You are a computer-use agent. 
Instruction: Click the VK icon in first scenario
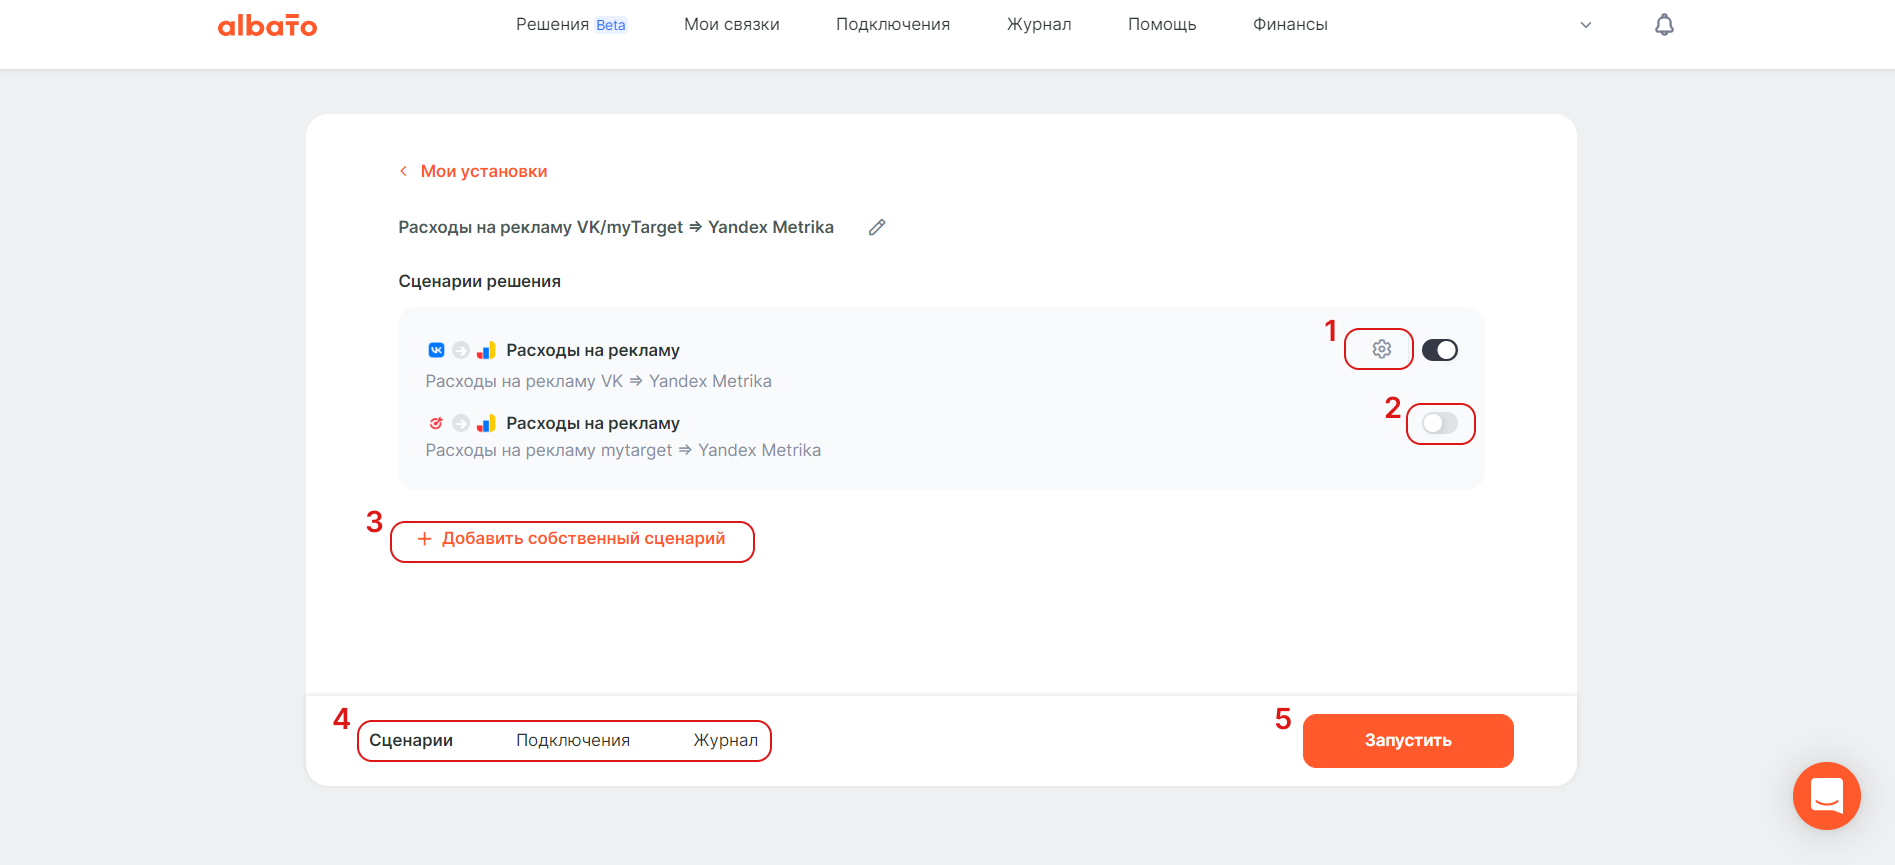(436, 350)
